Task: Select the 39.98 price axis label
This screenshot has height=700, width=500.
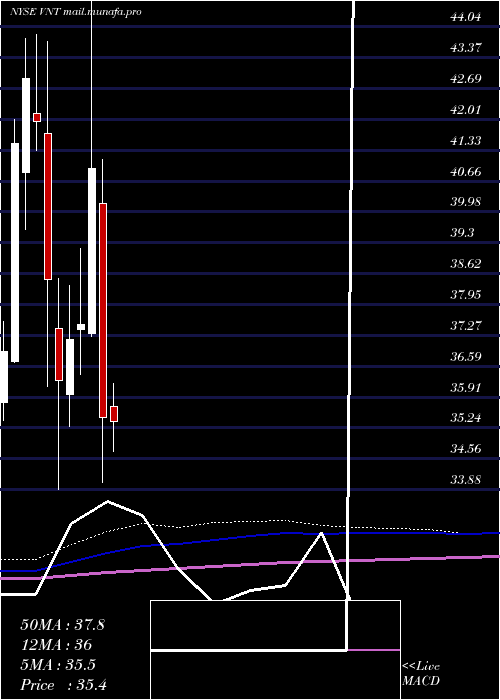Action: point(466,202)
